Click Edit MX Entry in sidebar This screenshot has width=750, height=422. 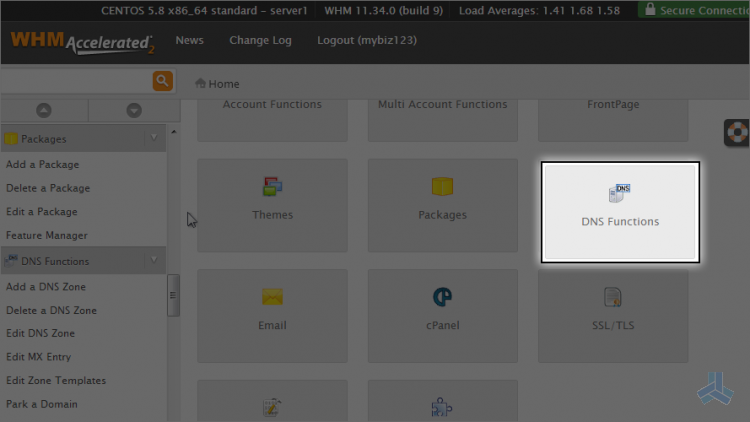(x=38, y=357)
